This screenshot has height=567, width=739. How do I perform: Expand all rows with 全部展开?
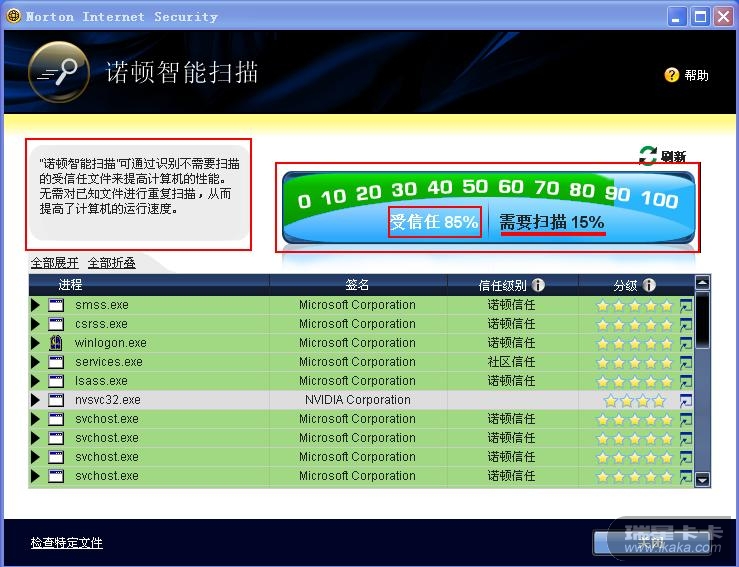click(55, 263)
